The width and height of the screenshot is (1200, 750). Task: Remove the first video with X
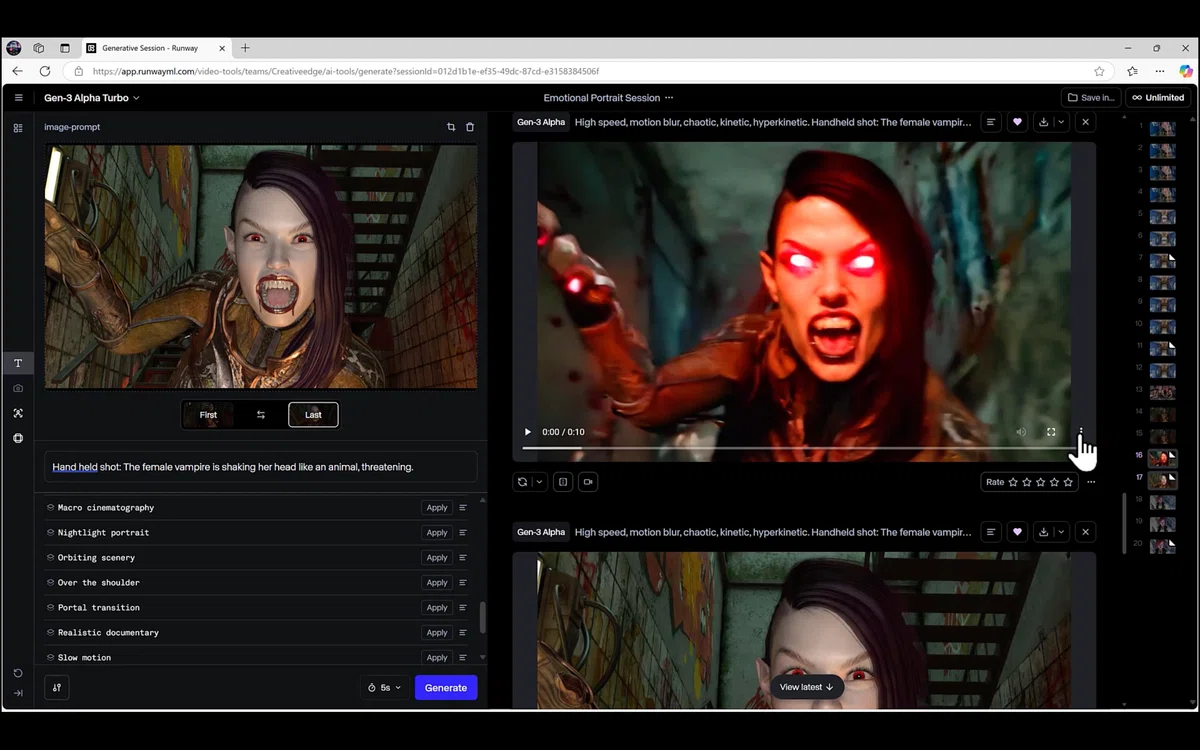pyautogui.click(x=1086, y=122)
